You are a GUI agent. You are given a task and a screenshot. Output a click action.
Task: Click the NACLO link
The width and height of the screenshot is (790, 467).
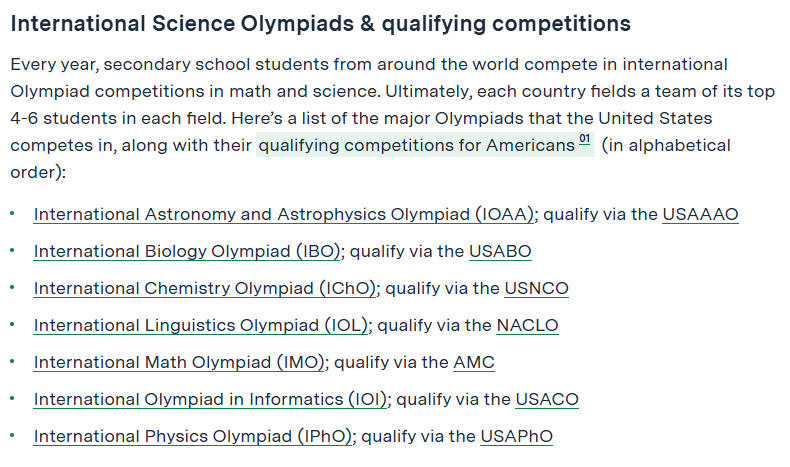click(x=528, y=325)
